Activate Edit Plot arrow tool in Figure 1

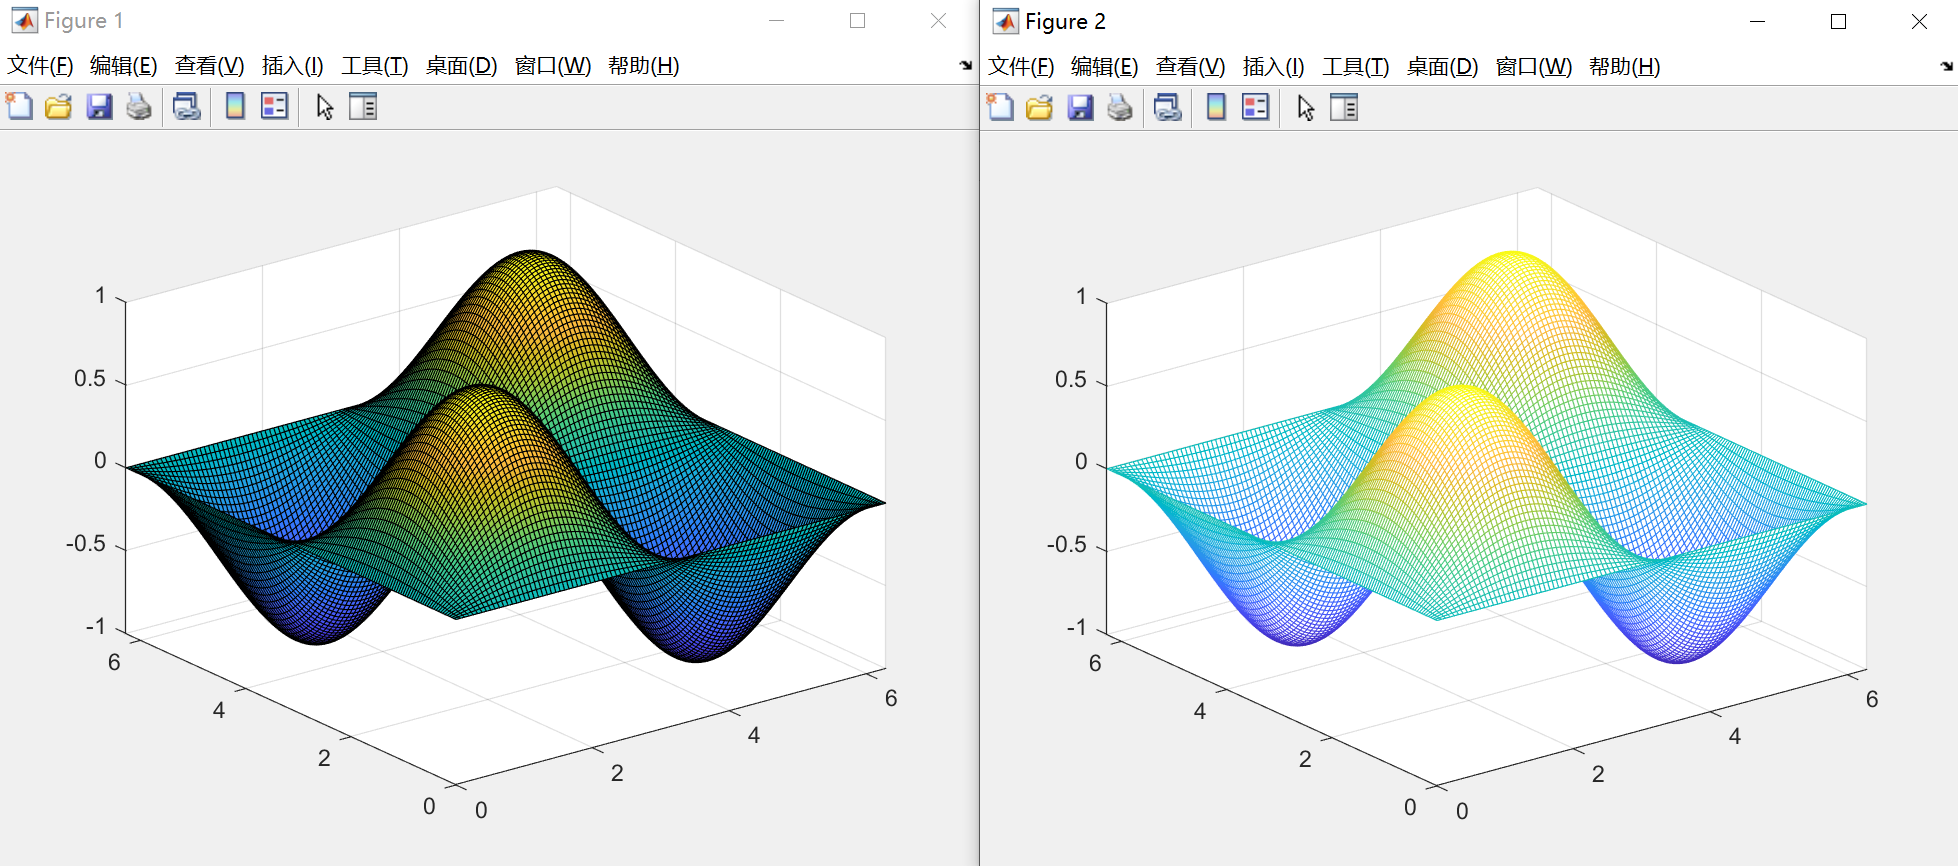click(325, 106)
